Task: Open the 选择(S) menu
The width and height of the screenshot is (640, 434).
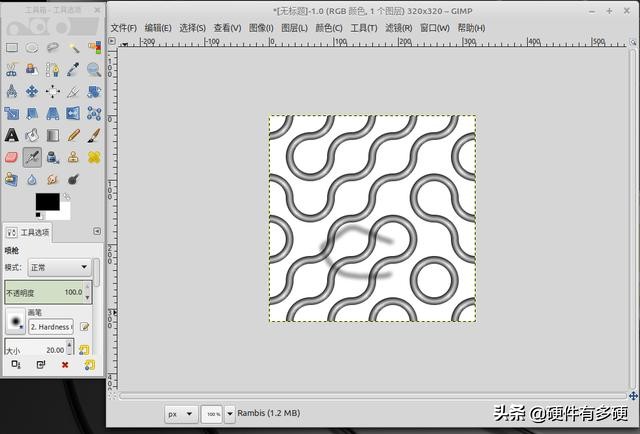Action: [x=192, y=28]
